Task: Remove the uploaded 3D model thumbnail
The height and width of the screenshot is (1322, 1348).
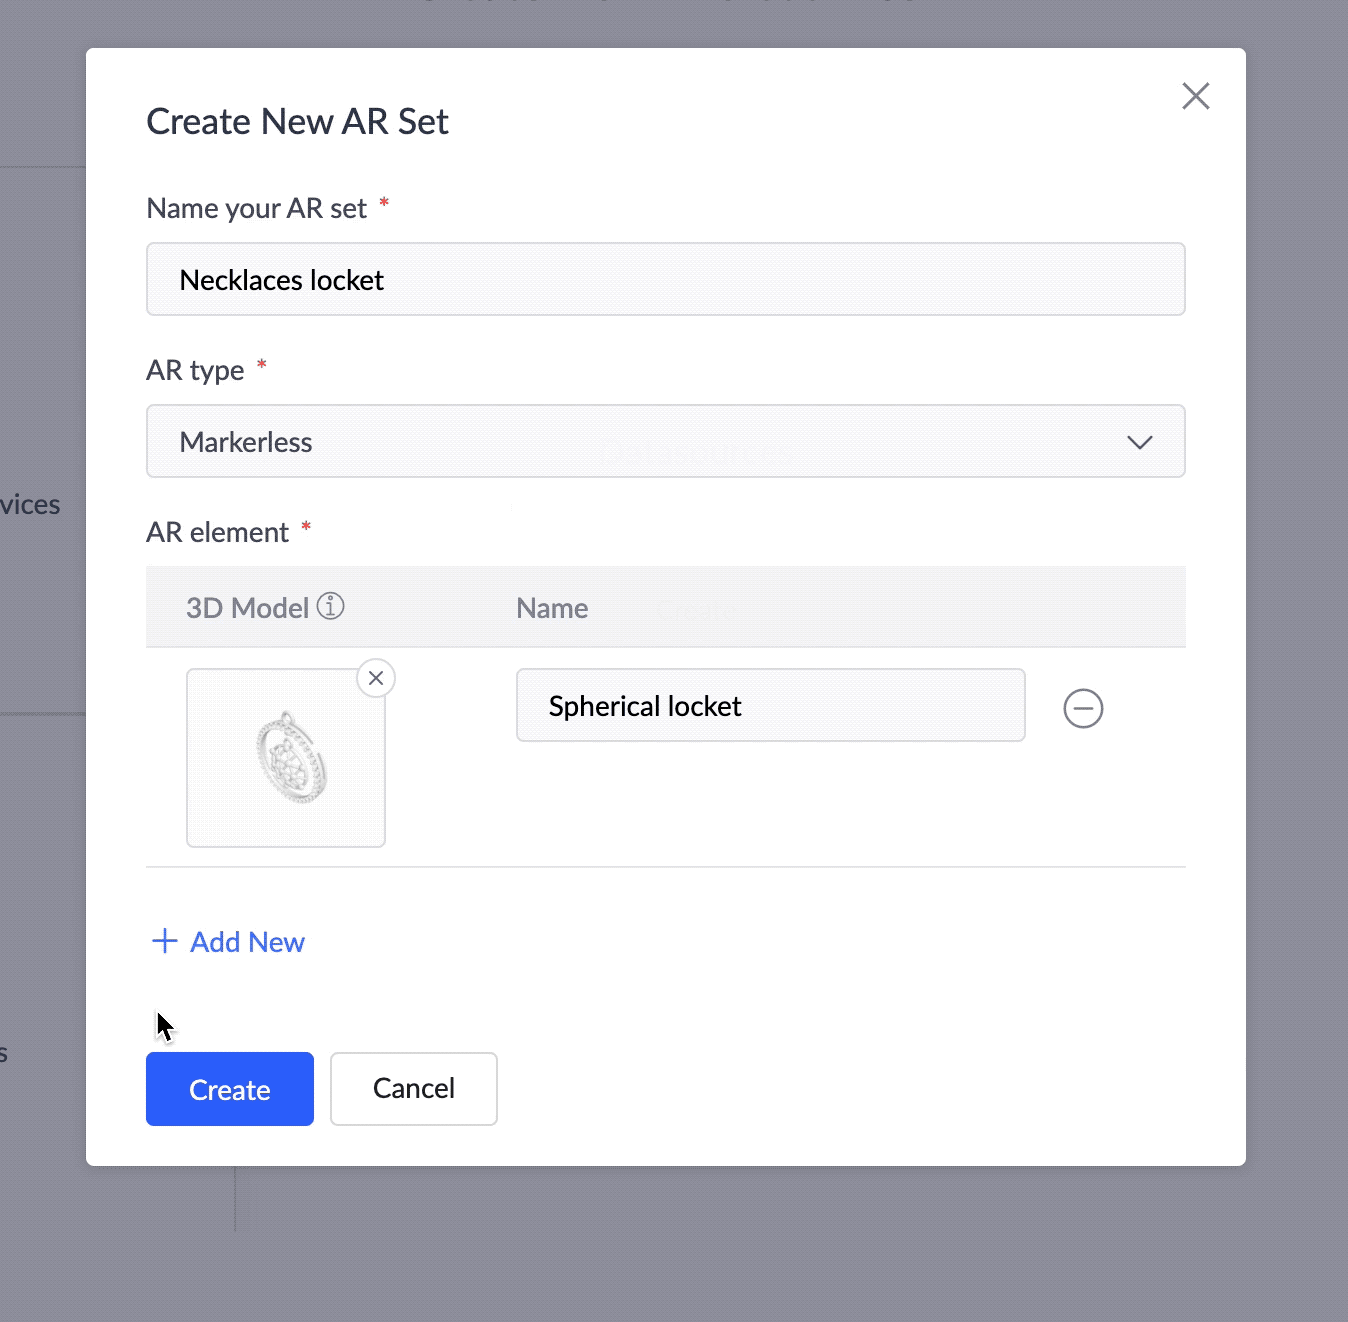Action: [x=376, y=678]
